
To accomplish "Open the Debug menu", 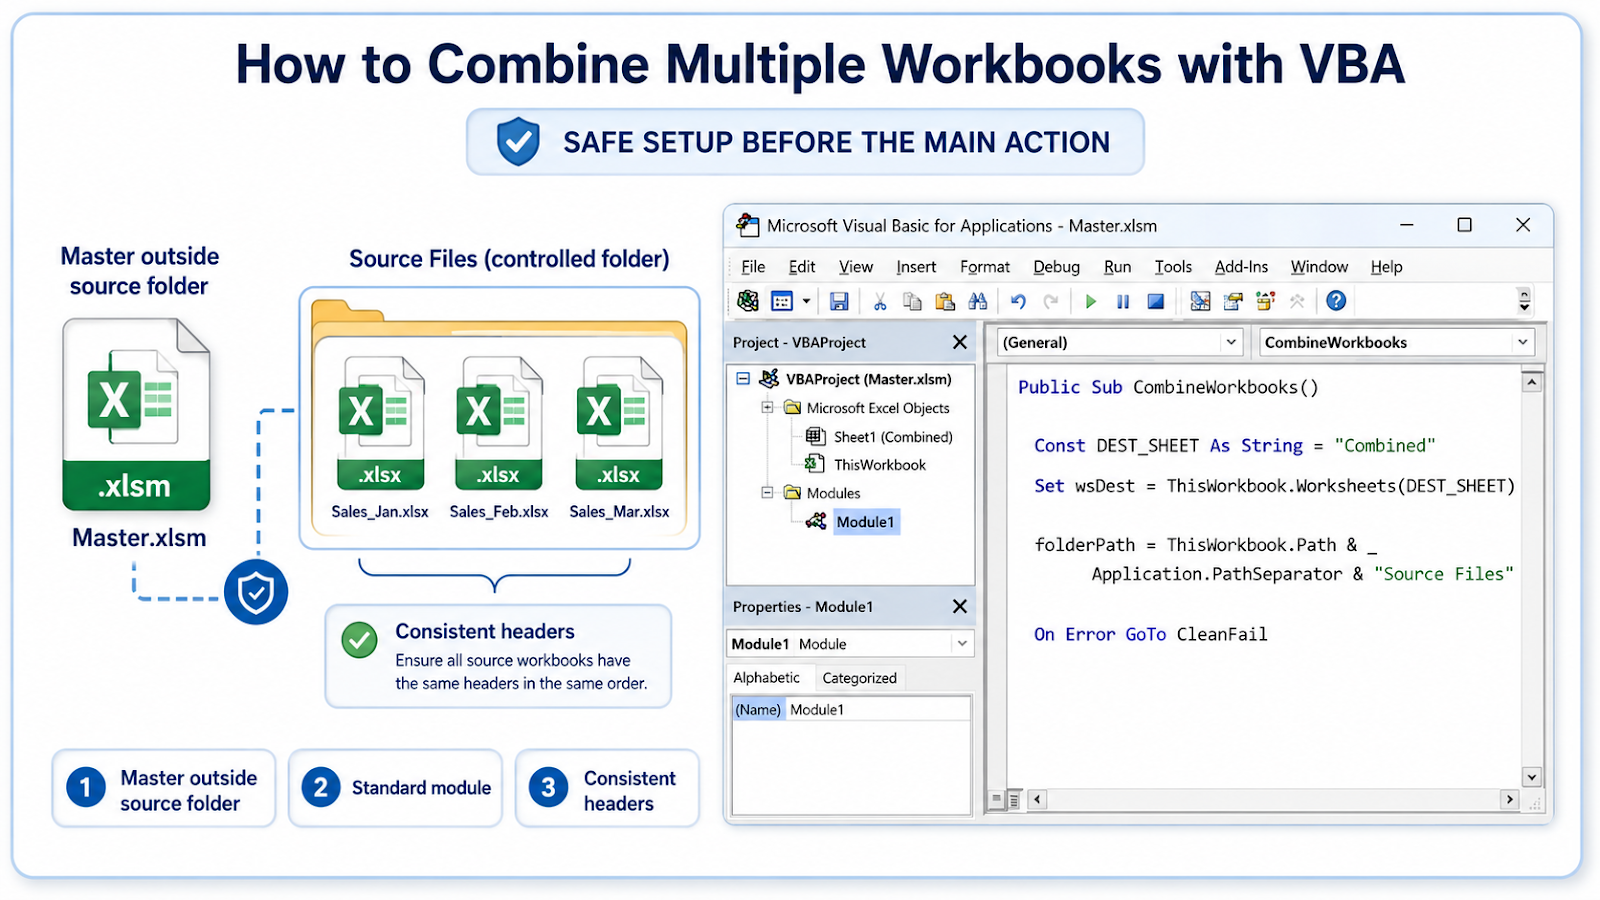I will click(1057, 267).
